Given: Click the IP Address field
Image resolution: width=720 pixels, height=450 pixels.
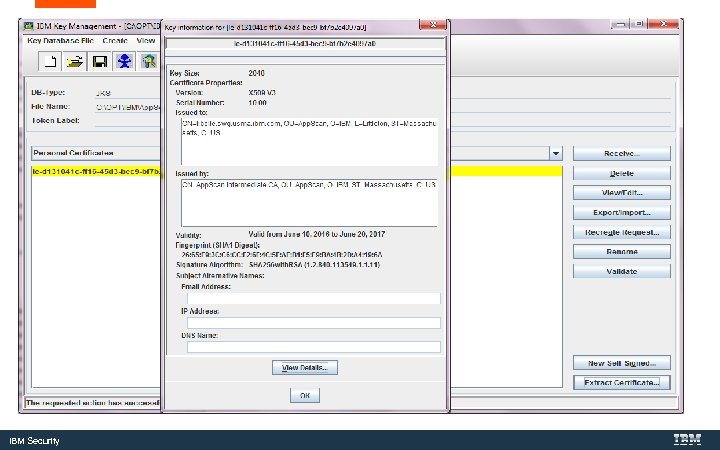Looking at the screenshot, I should (314, 323).
